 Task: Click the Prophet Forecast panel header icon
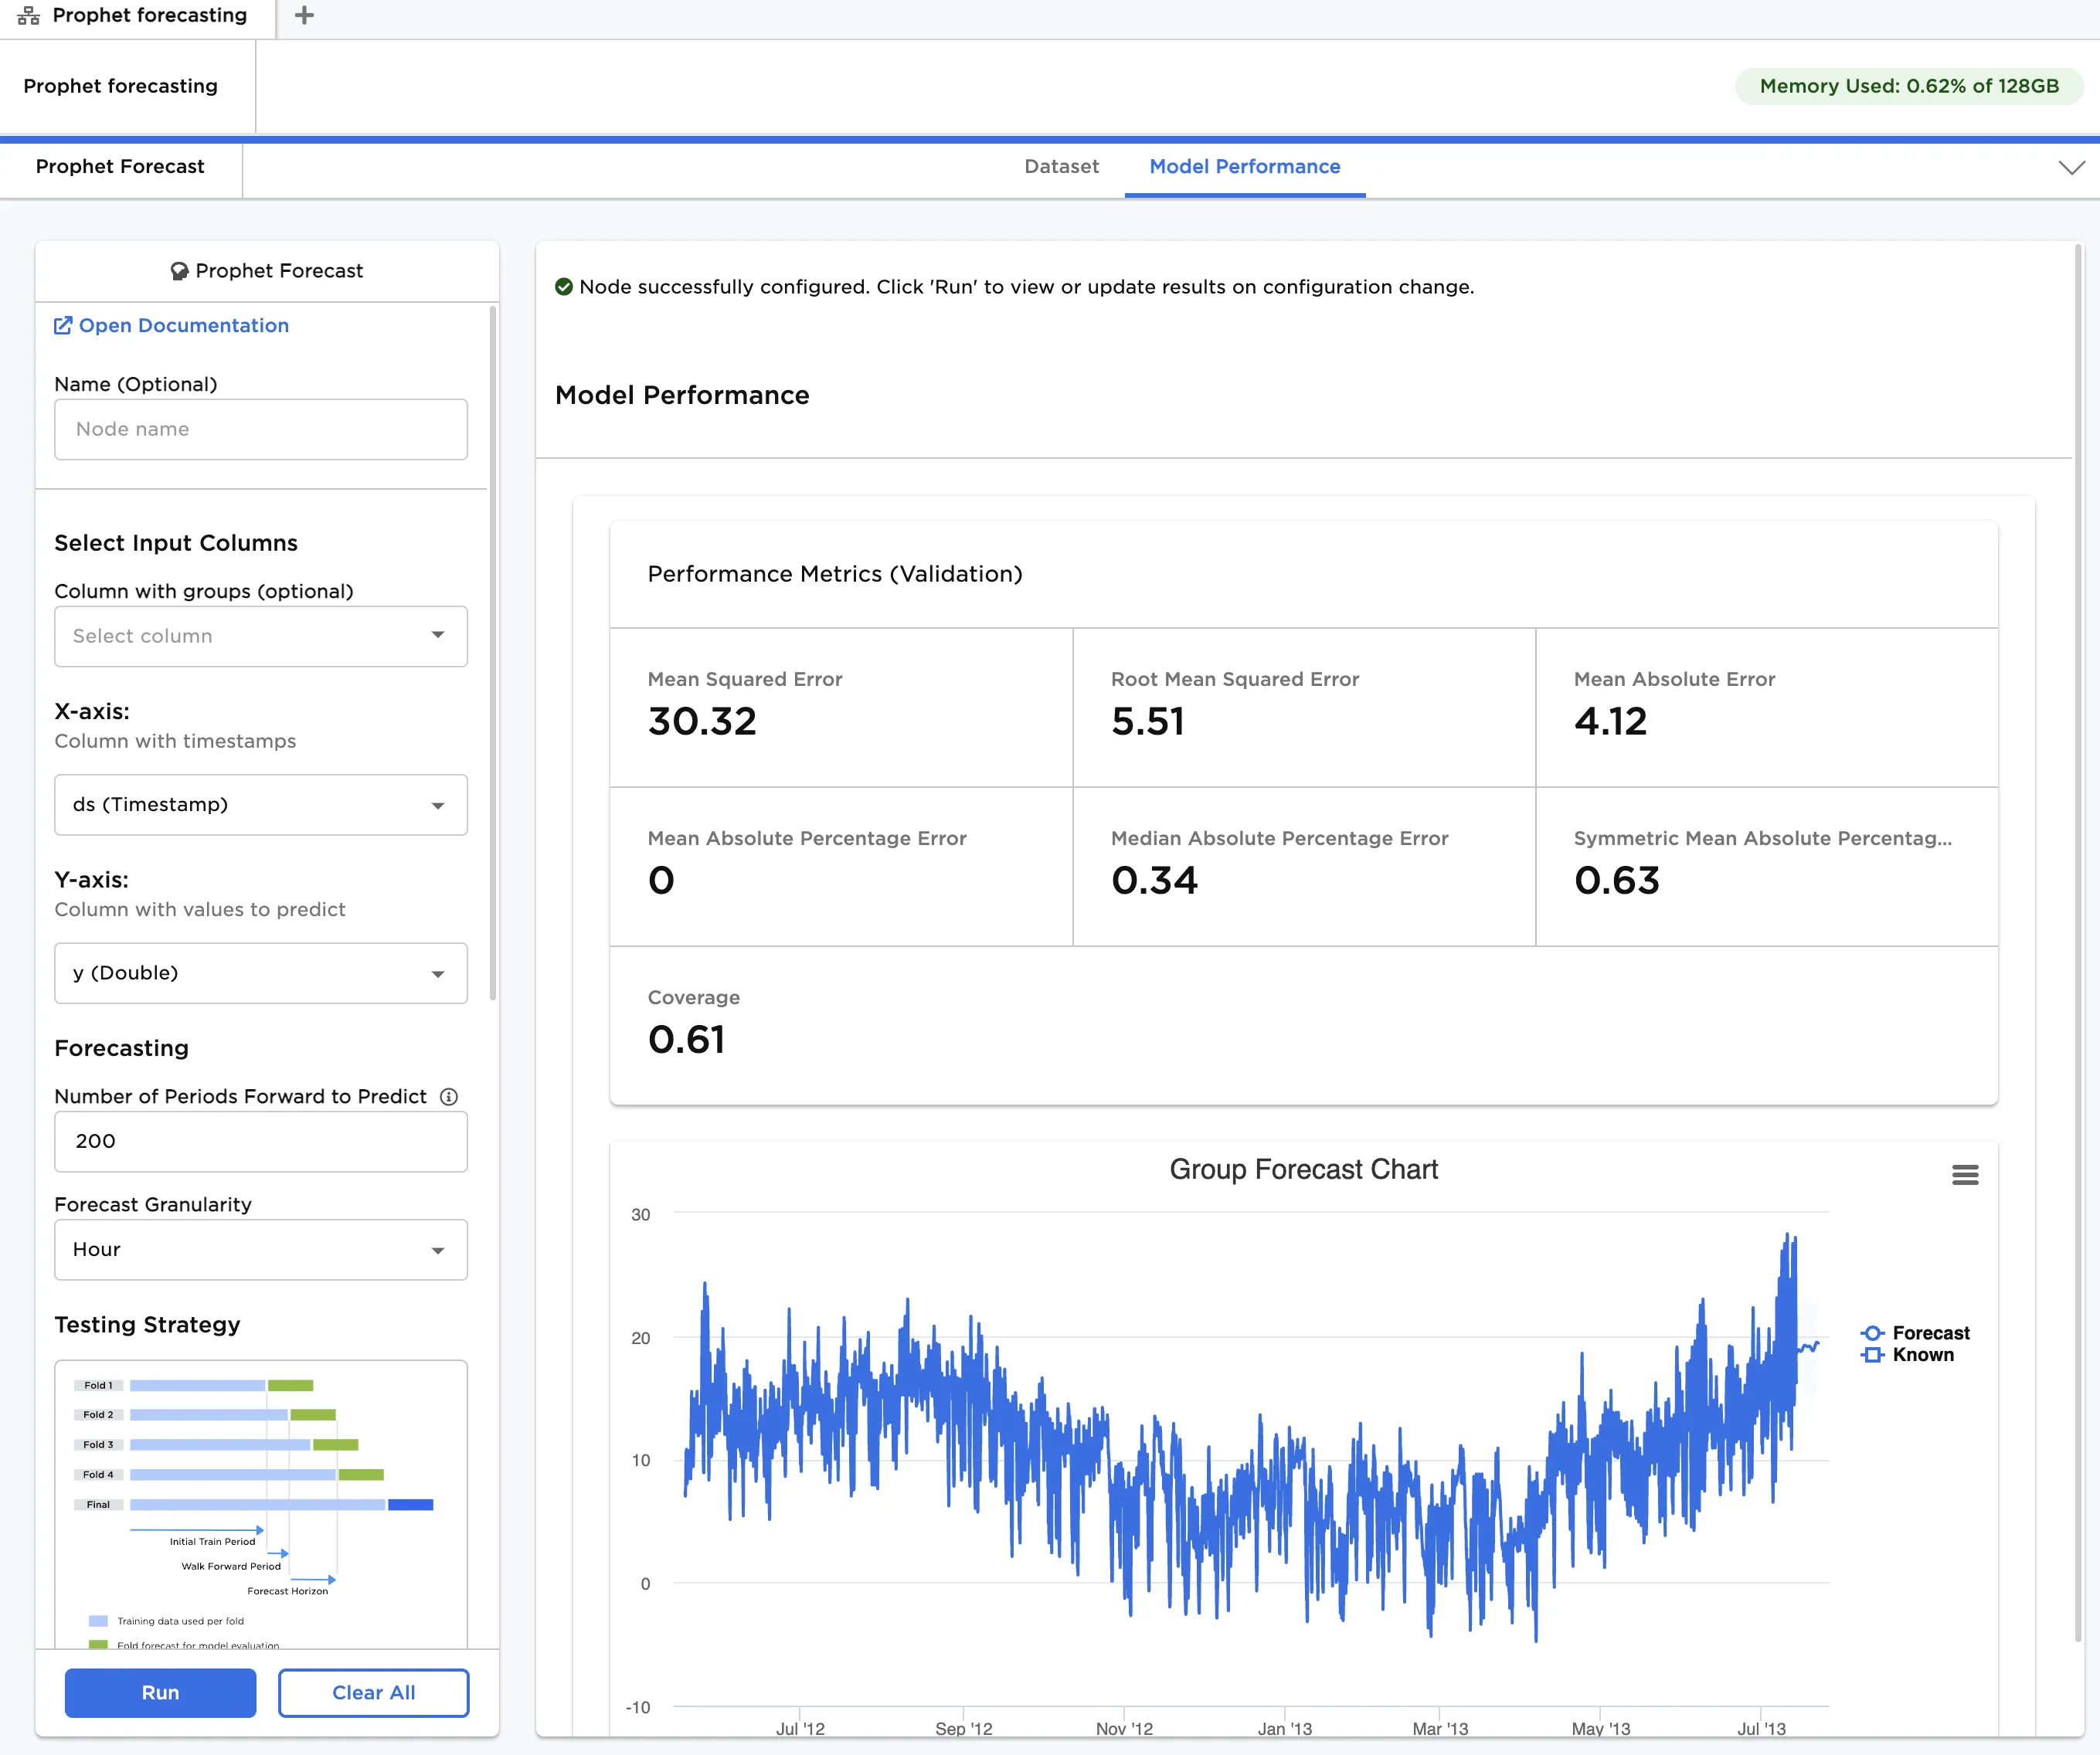[179, 271]
